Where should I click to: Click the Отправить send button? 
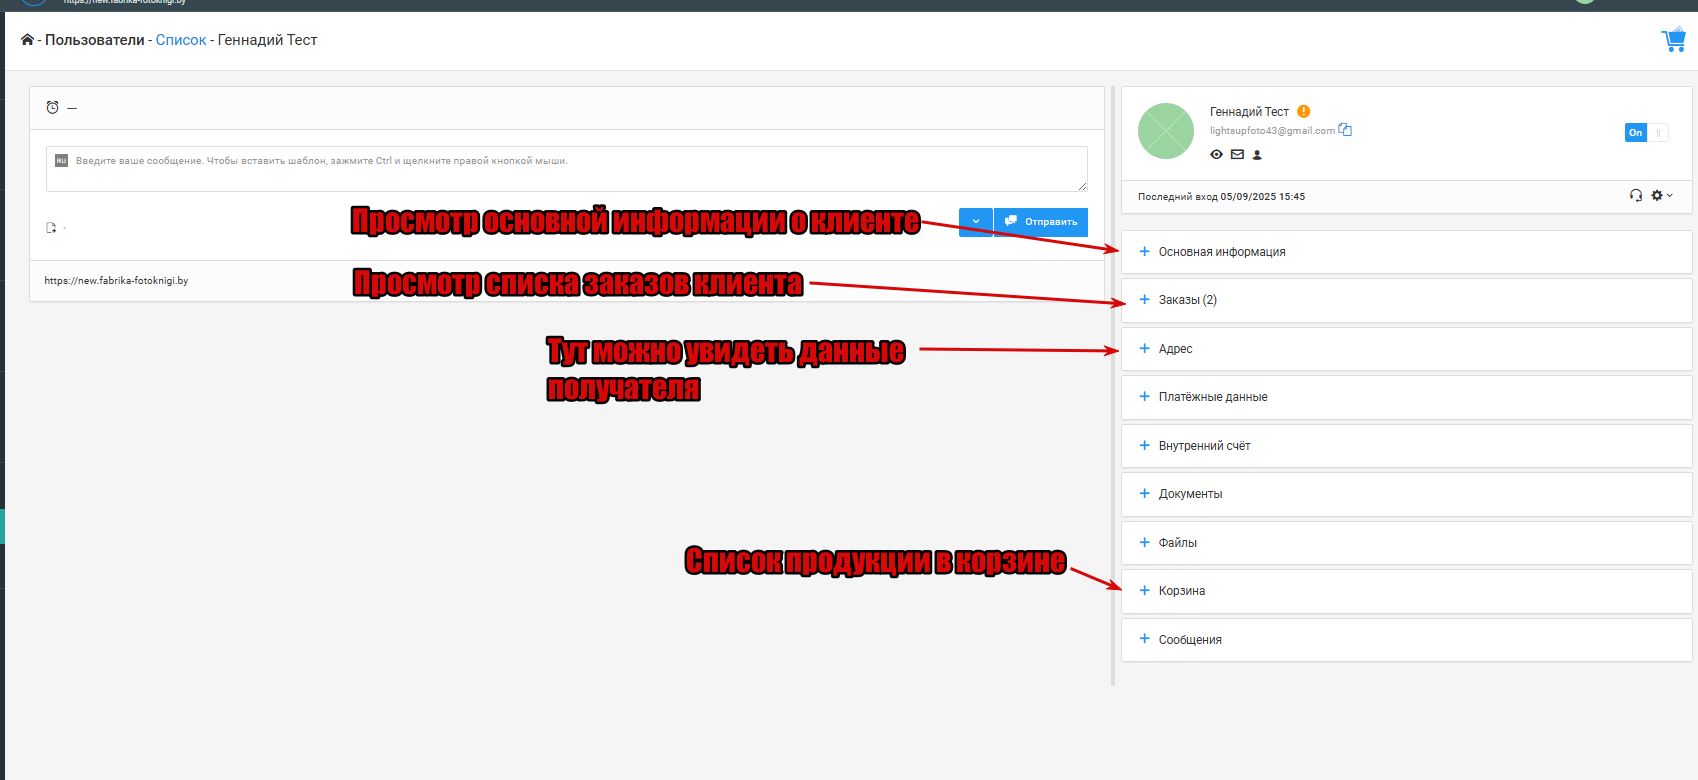click(x=1041, y=222)
